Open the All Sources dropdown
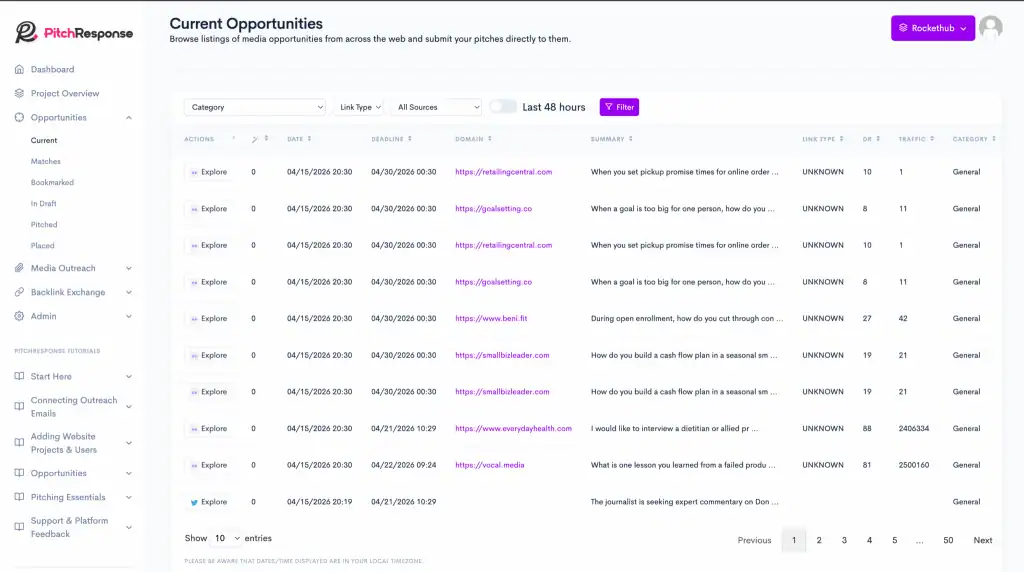This screenshot has width=1024, height=572. click(x=436, y=107)
